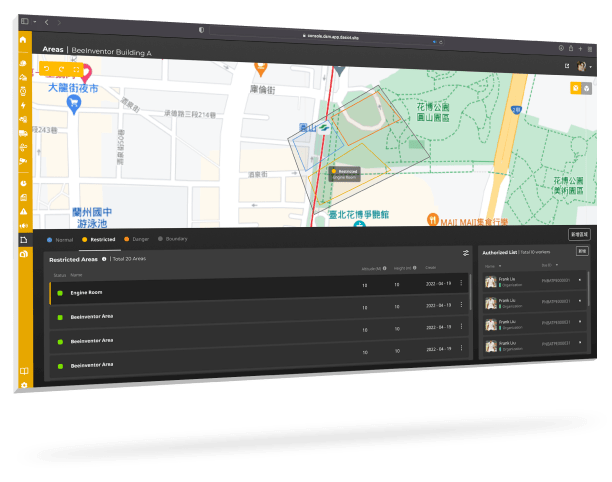Click the fullscreen frame icon on the map toolbar
Screen dimensions: 612x482
76,71
